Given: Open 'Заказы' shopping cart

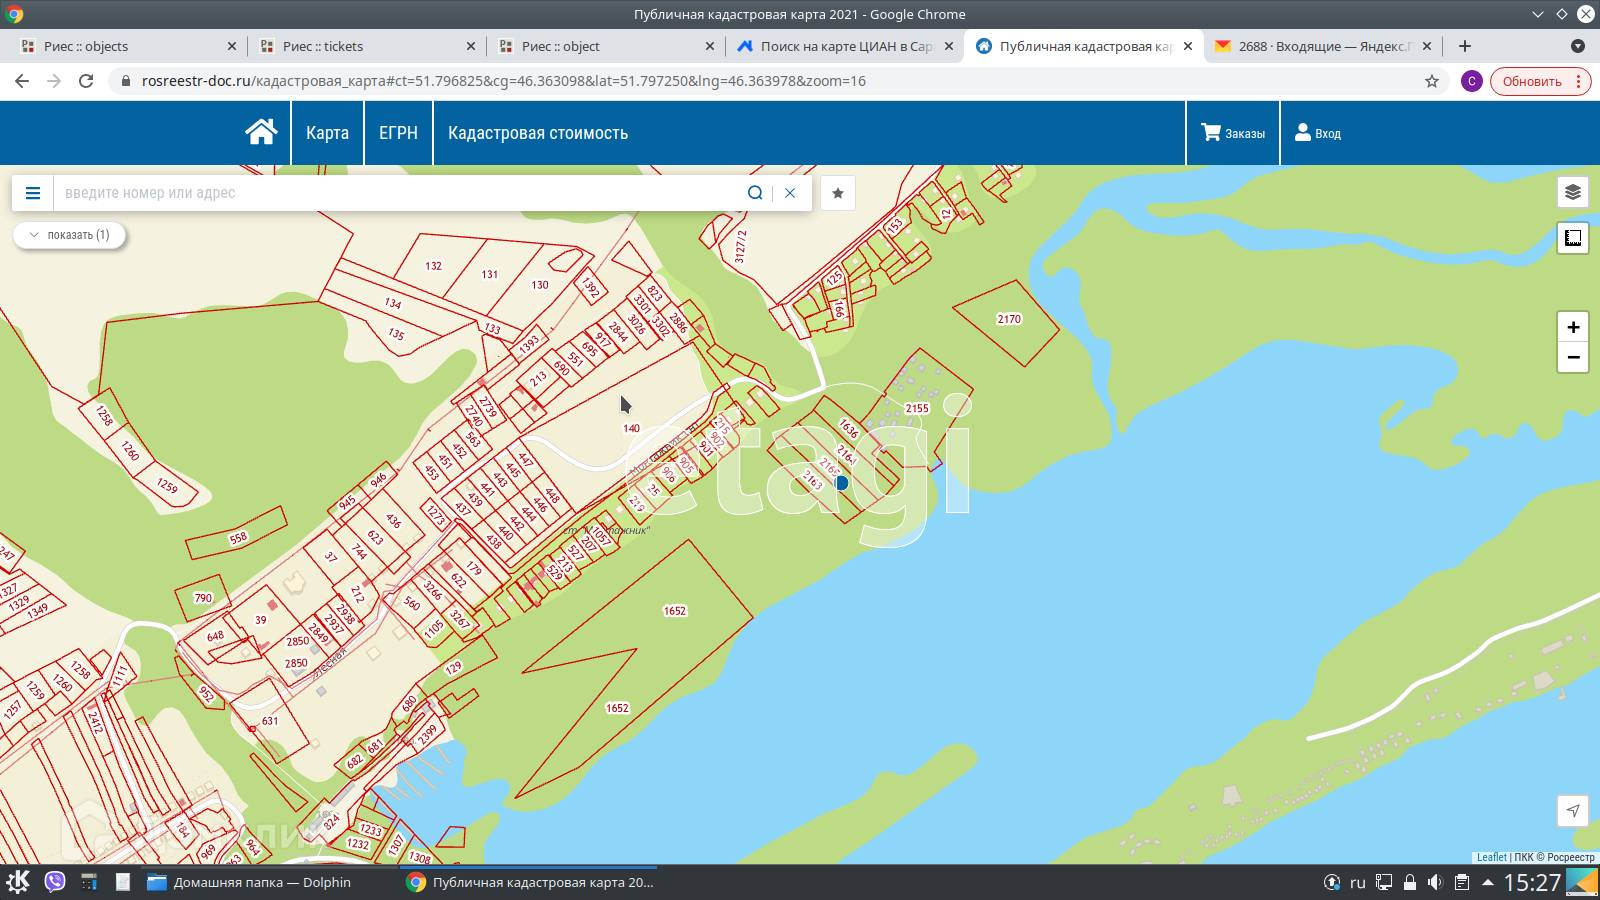Looking at the screenshot, I should point(1233,133).
